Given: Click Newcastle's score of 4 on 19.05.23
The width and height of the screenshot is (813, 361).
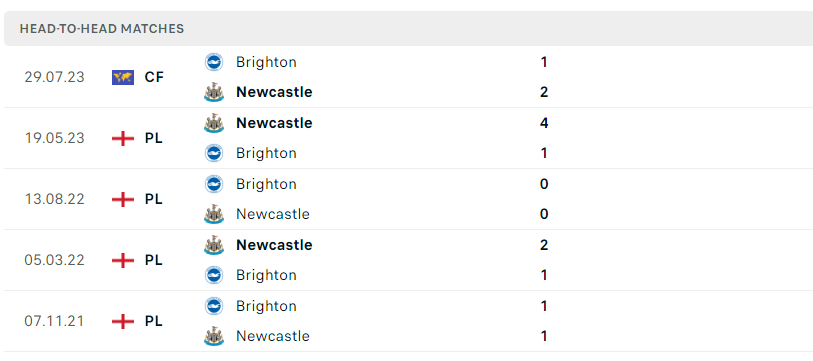Looking at the screenshot, I should [x=544, y=123].
